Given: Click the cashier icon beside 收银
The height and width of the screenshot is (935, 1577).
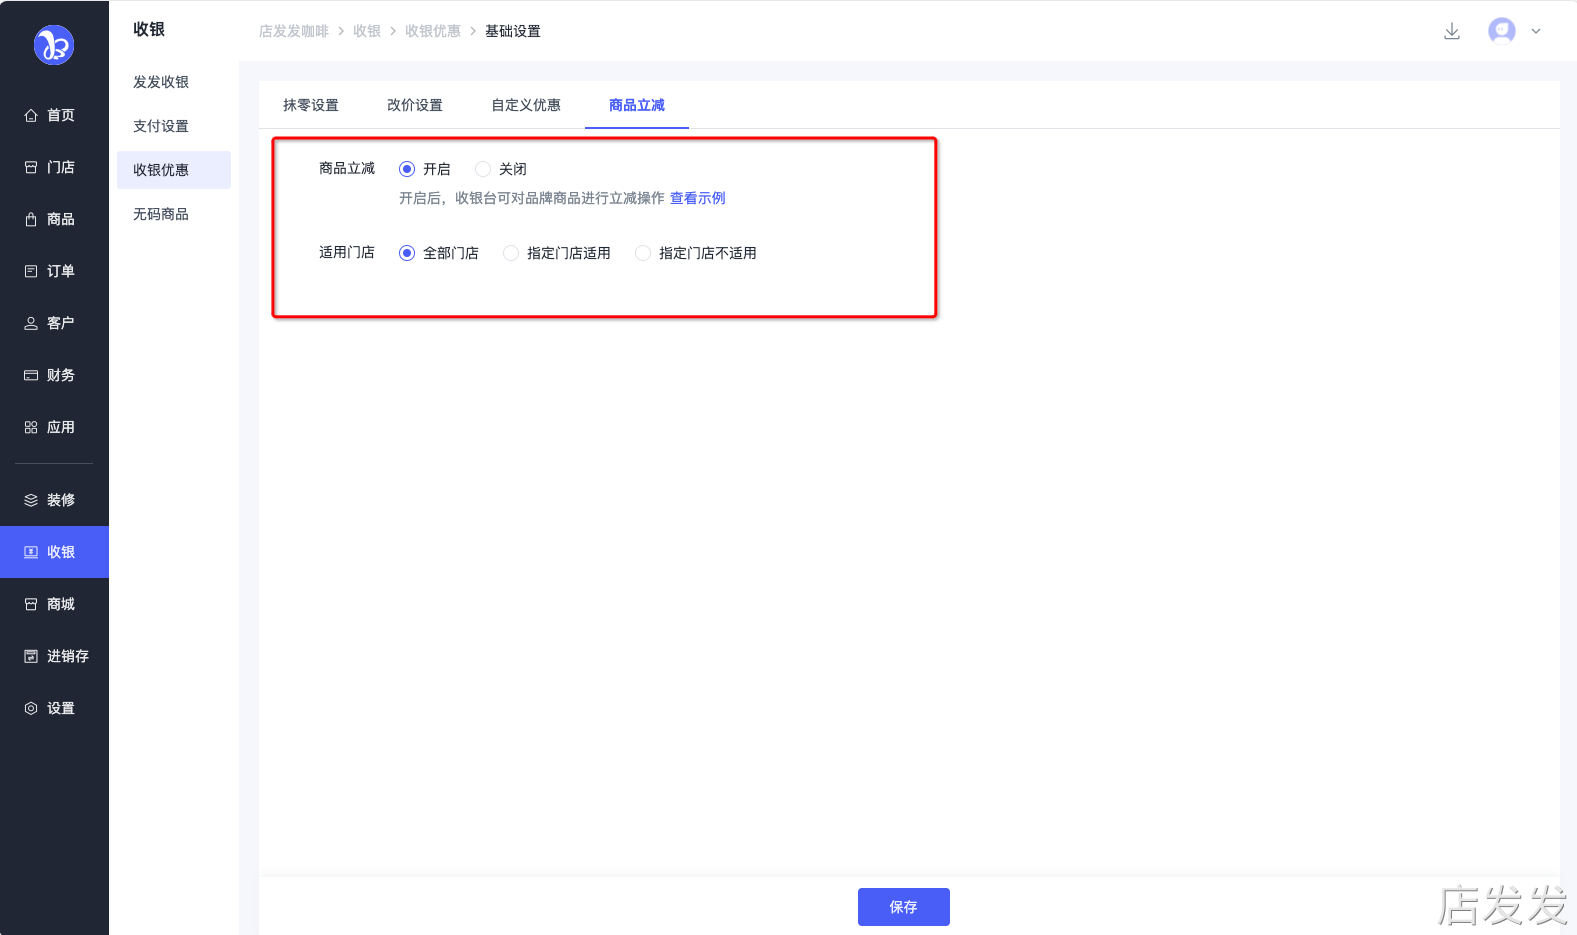Looking at the screenshot, I should coord(31,552).
